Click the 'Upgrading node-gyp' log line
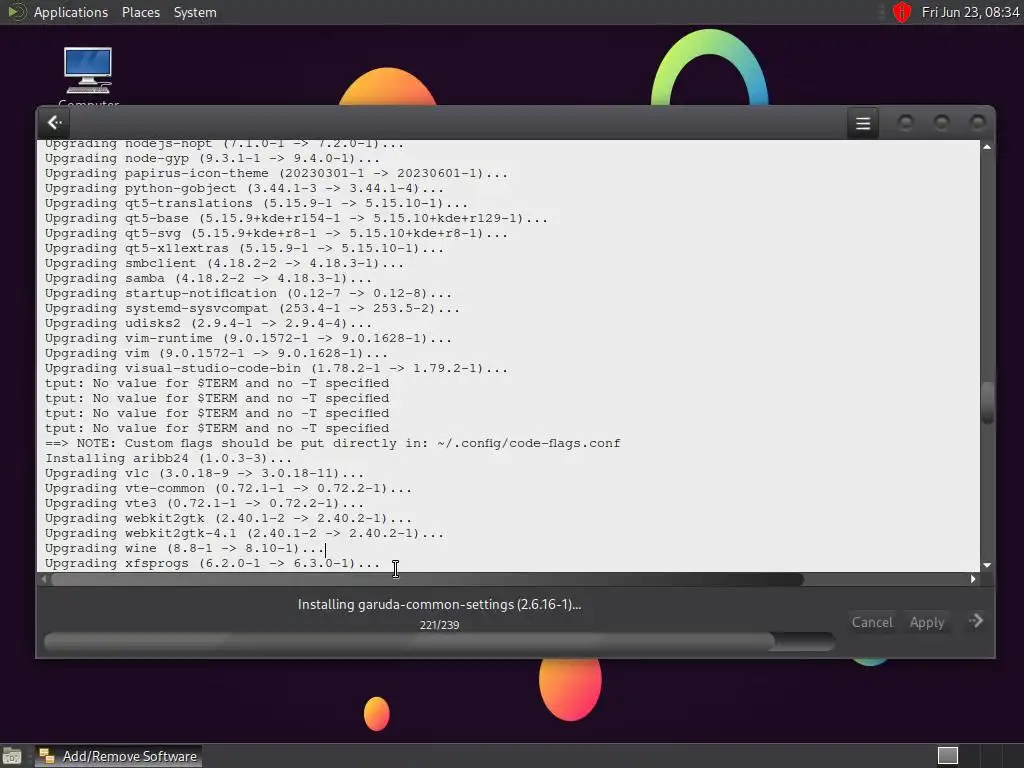The image size is (1024, 768). coord(212,158)
